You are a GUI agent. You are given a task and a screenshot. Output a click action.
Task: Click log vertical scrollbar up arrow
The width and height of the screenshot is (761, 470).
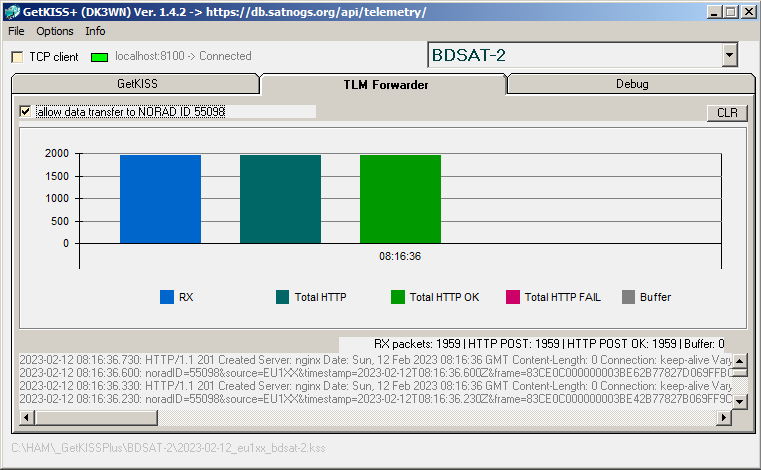click(739, 361)
